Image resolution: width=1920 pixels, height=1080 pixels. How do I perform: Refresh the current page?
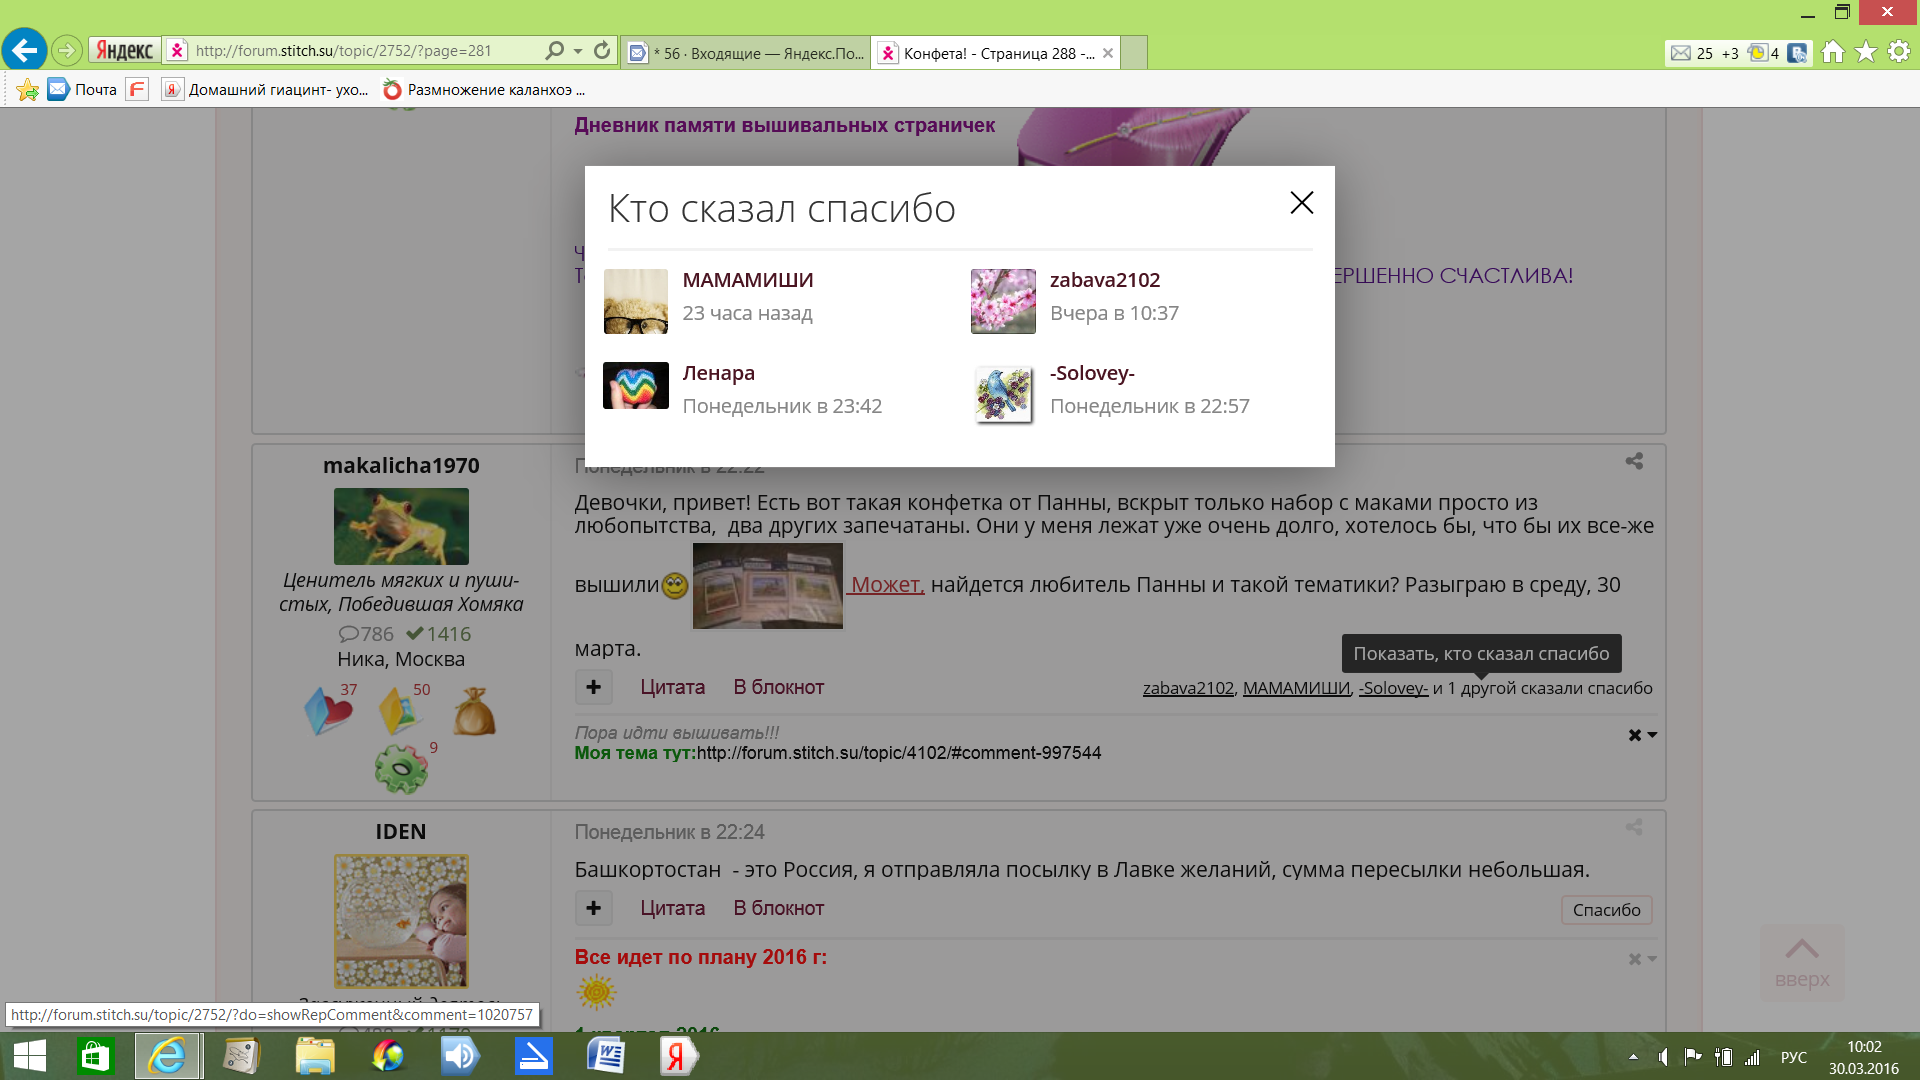602,50
